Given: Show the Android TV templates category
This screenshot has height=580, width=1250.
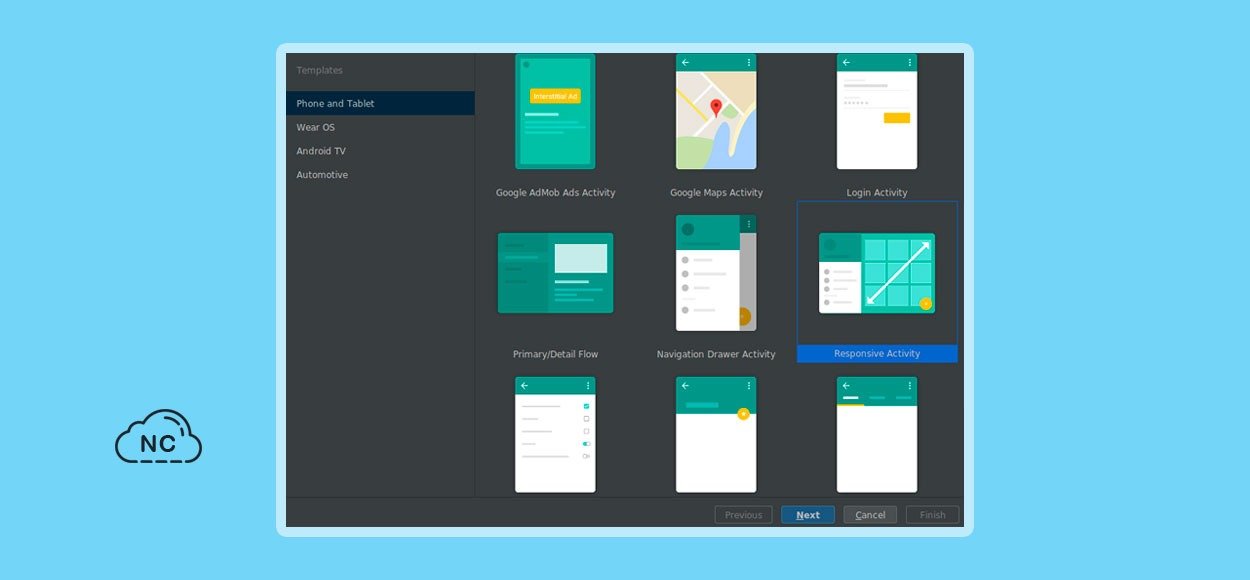Looking at the screenshot, I should point(380,151).
